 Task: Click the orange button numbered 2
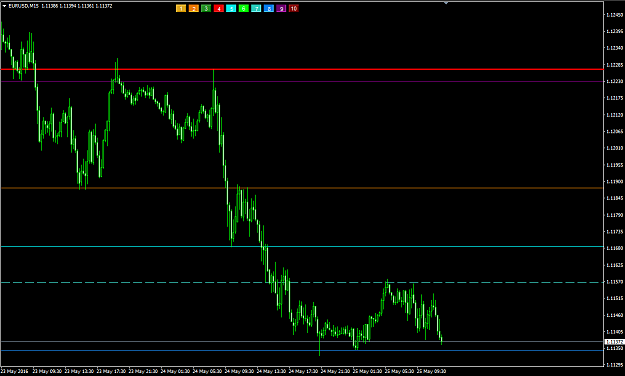click(x=193, y=8)
